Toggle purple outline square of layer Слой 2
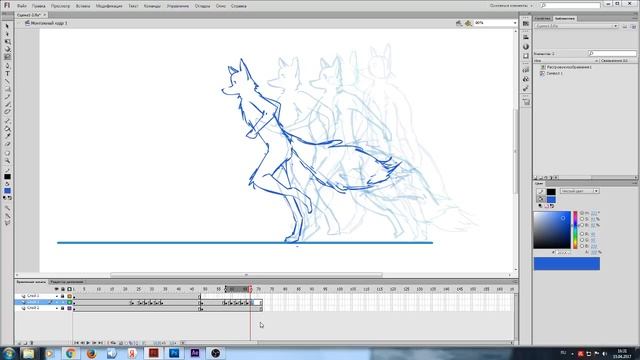This screenshot has height=360, width=640. pos(69,308)
